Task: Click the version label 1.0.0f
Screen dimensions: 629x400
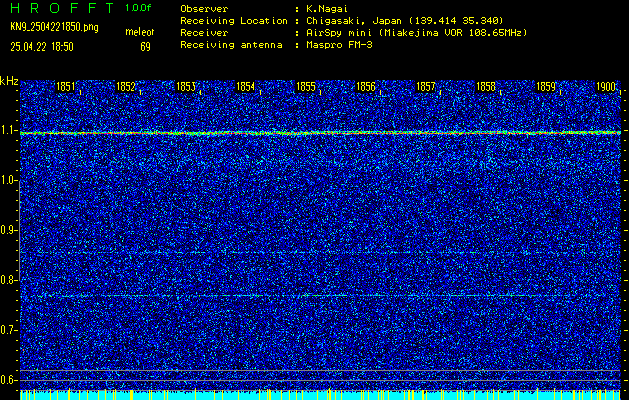Action: (138, 8)
